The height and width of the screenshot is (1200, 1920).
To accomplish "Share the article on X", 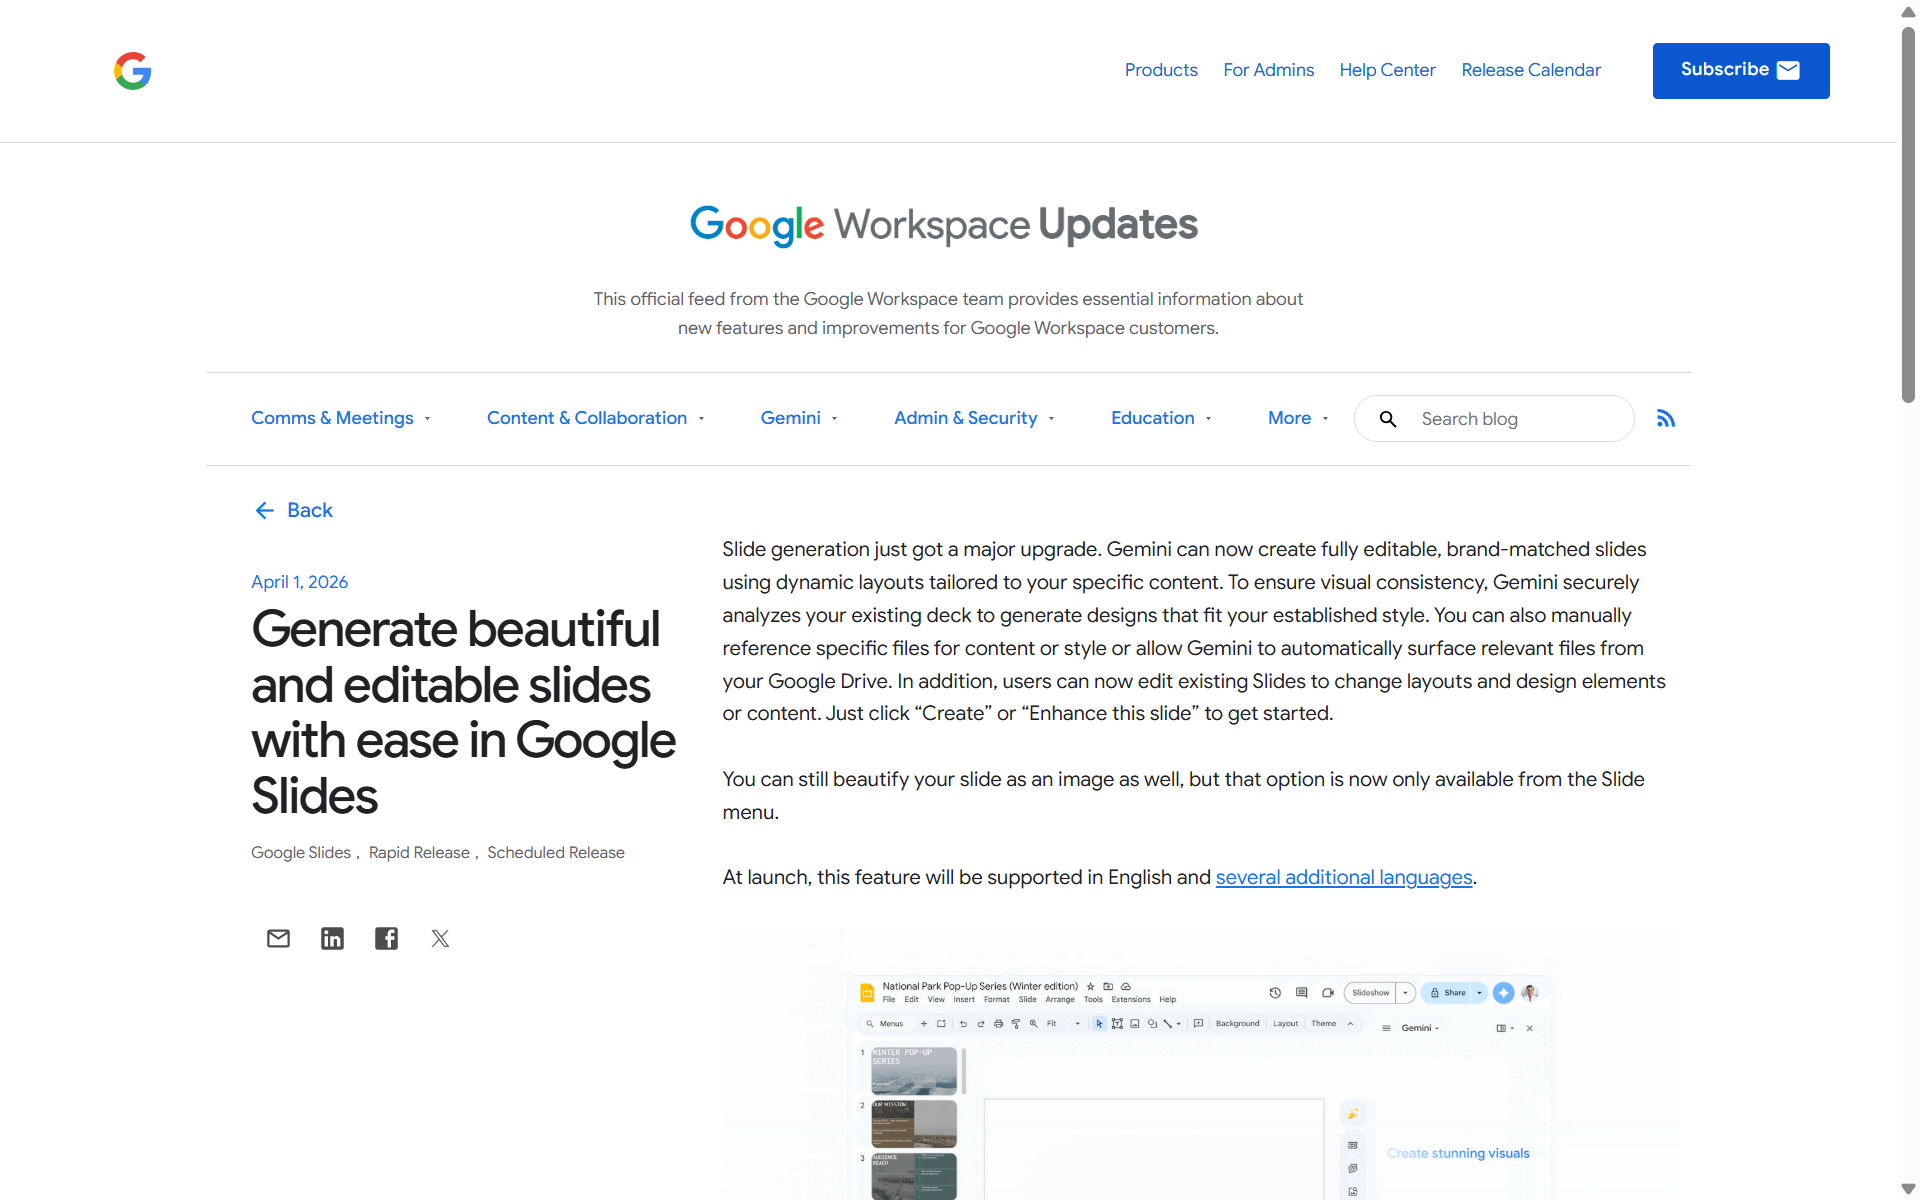I will point(440,938).
